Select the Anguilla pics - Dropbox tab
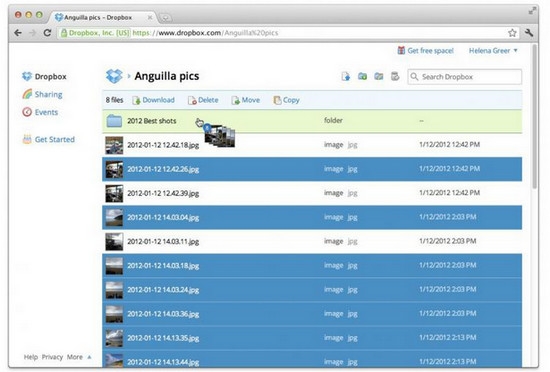This screenshot has width=550, height=372. (x=102, y=17)
